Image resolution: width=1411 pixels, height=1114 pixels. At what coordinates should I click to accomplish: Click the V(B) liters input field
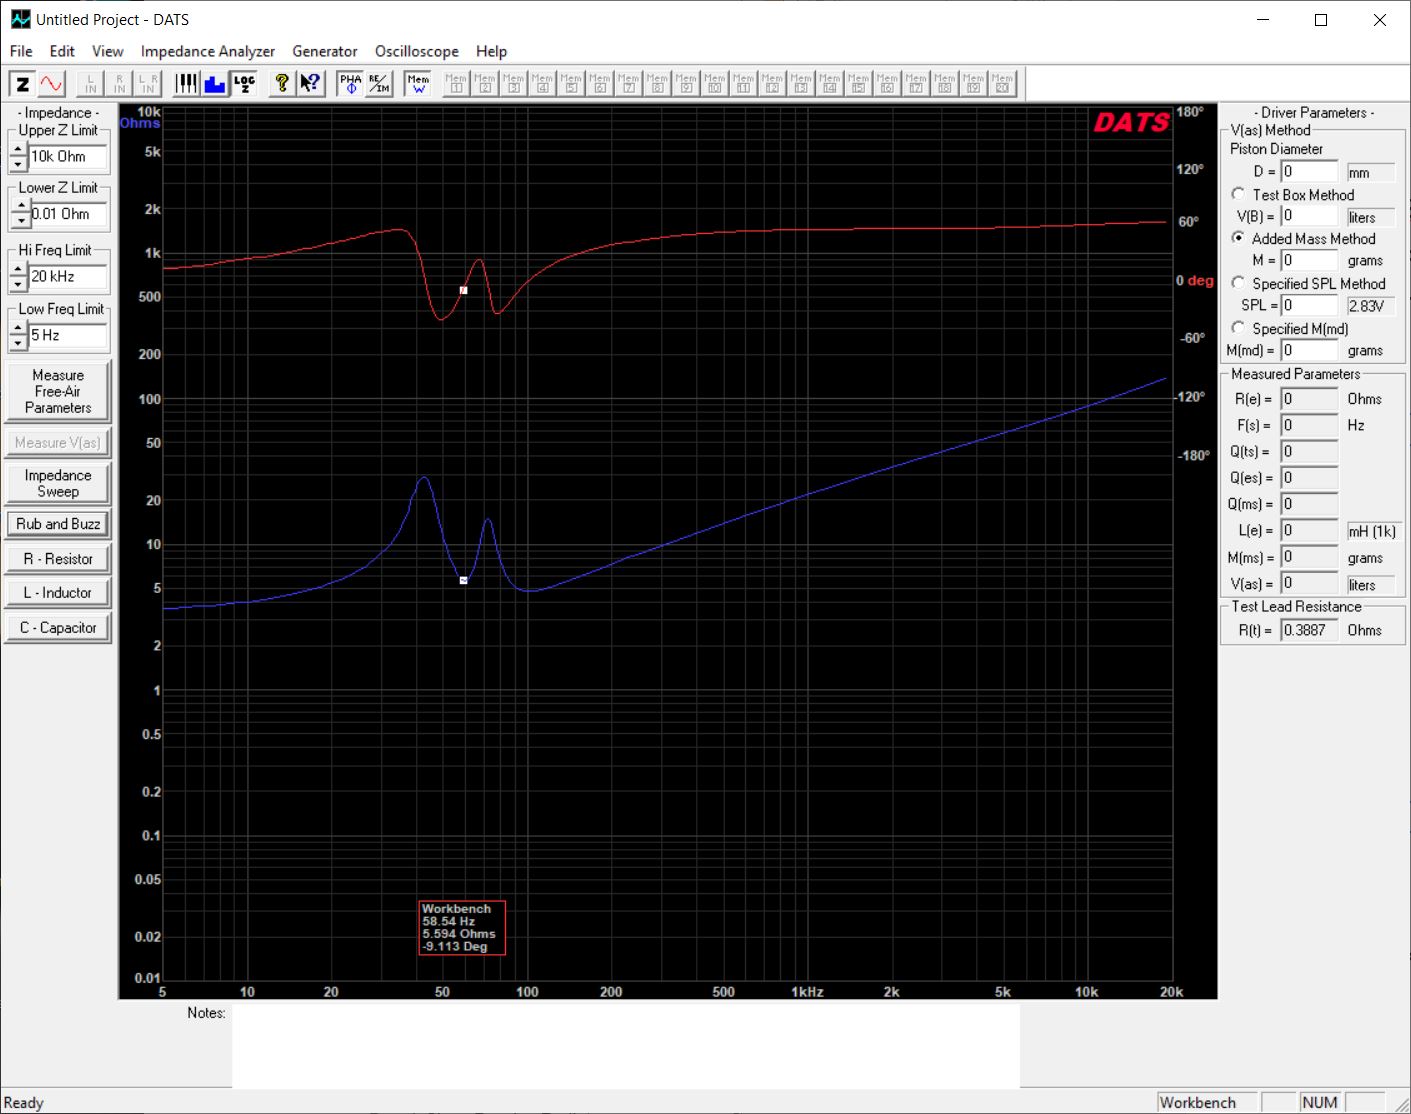[x=1310, y=216]
